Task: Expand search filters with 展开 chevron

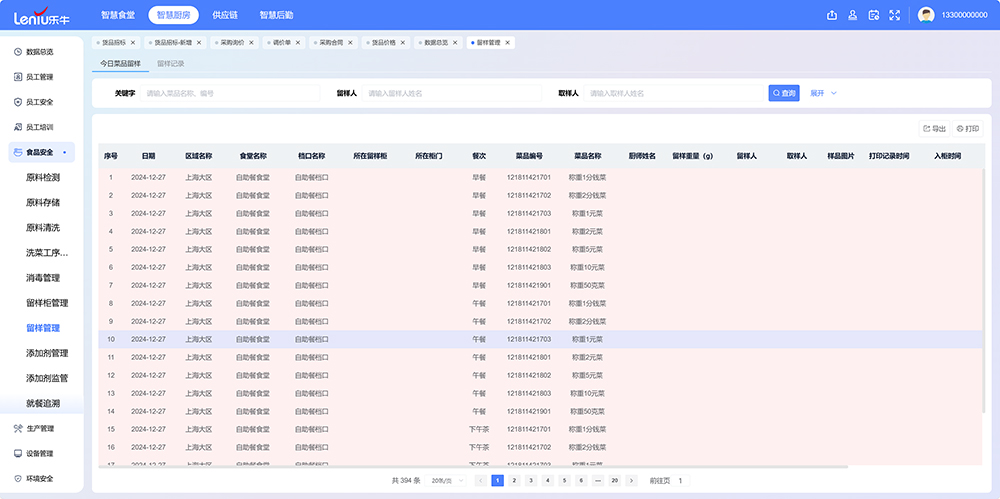Action: click(823, 93)
